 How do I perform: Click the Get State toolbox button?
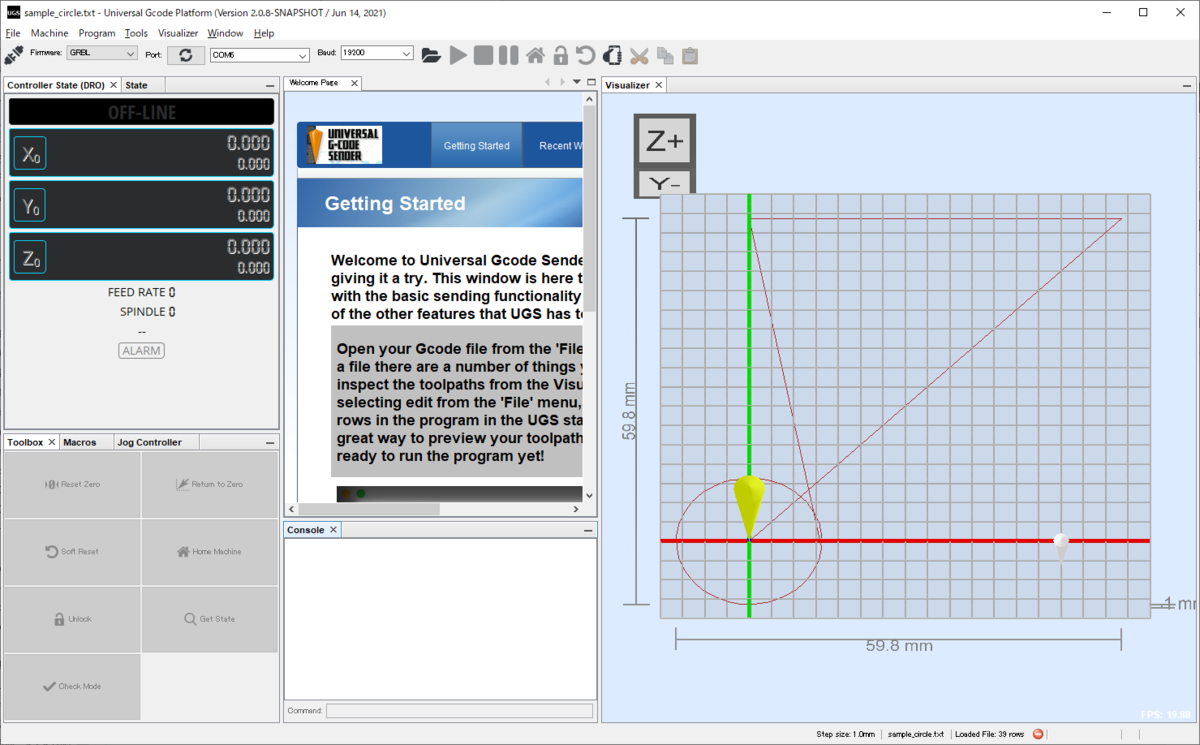tap(209, 619)
